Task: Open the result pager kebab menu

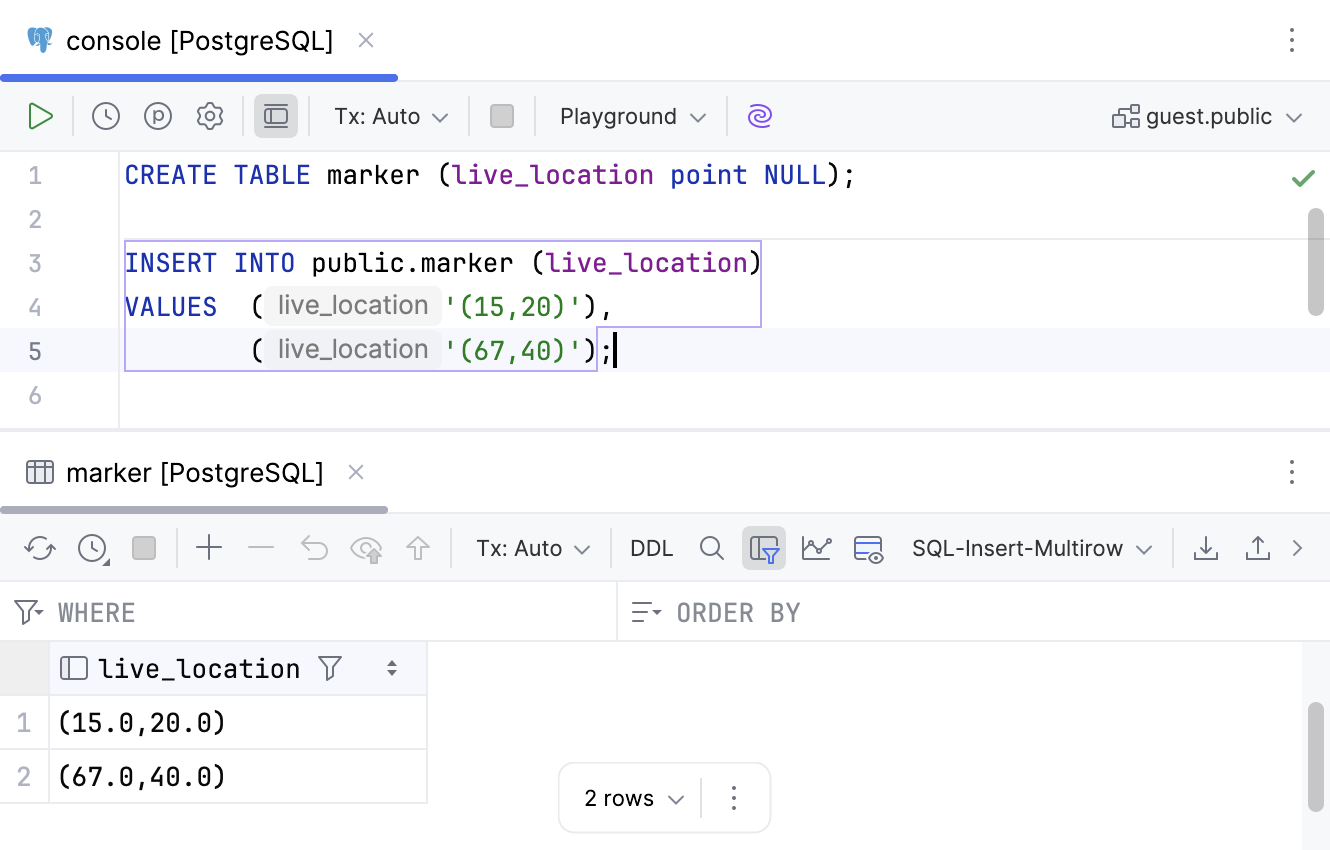Action: coord(734,798)
